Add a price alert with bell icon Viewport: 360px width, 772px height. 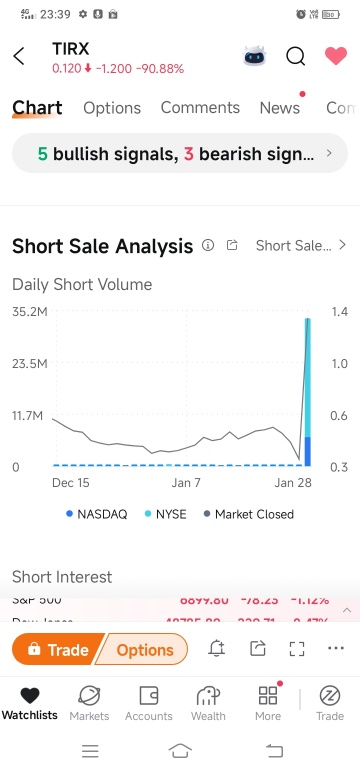click(217, 649)
